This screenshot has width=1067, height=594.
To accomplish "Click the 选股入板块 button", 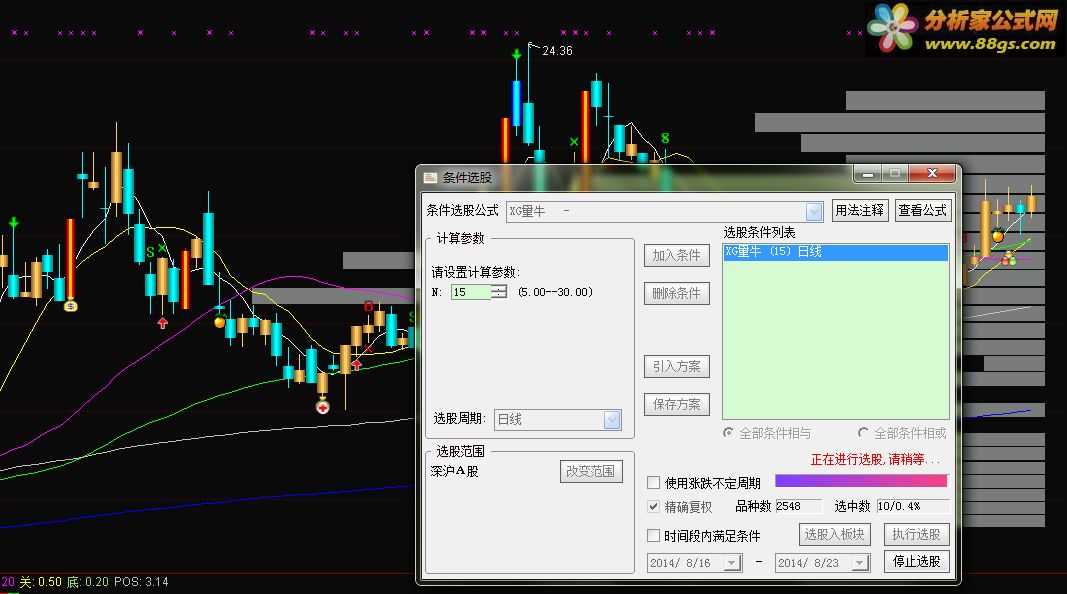I will point(834,534).
